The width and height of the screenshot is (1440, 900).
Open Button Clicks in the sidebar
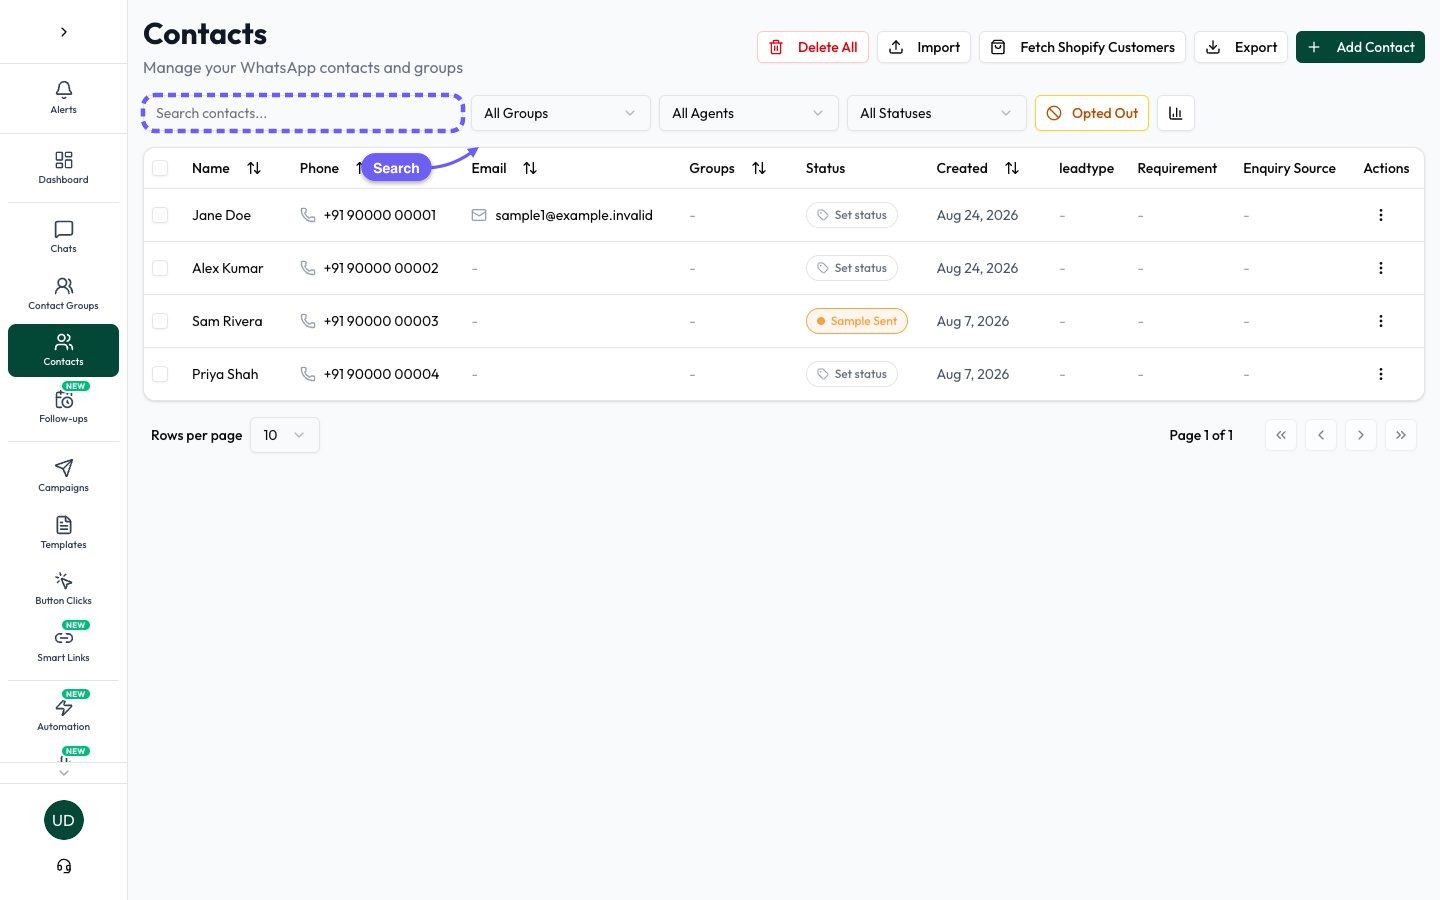click(x=63, y=589)
